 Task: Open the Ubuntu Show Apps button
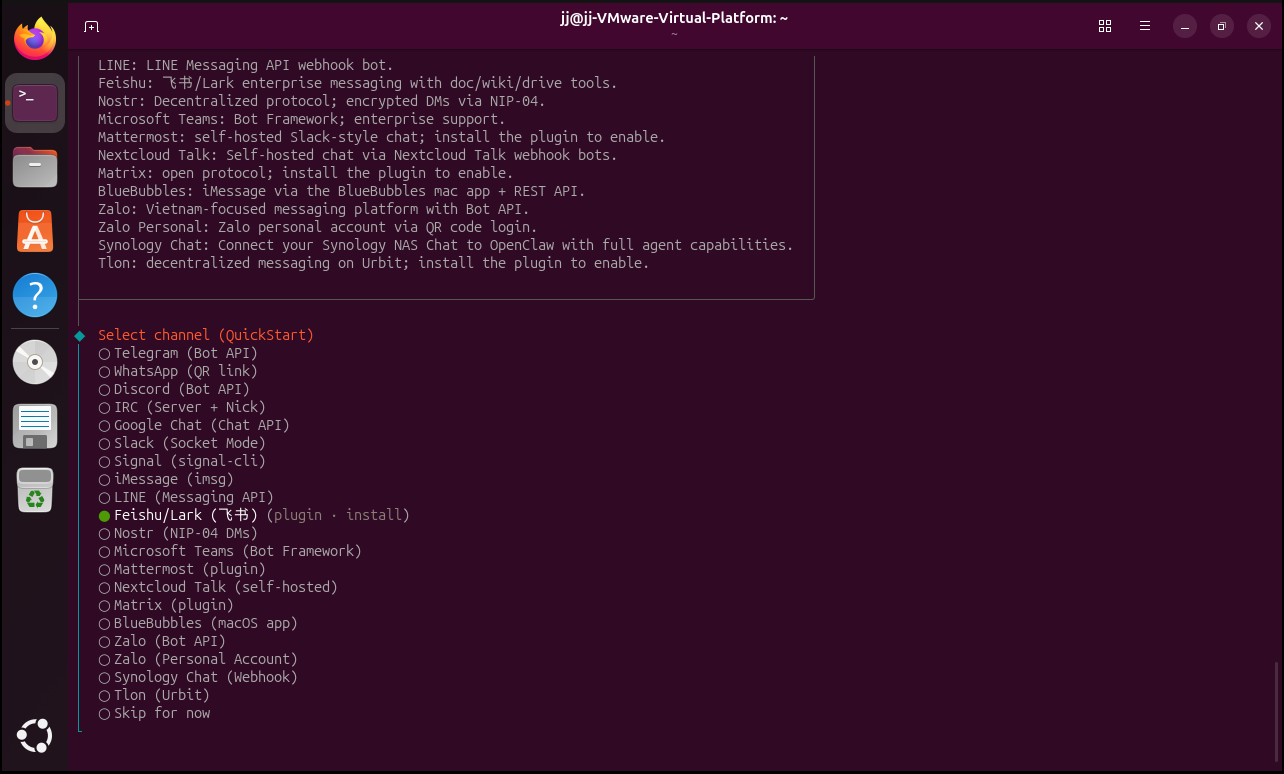click(35, 737)
